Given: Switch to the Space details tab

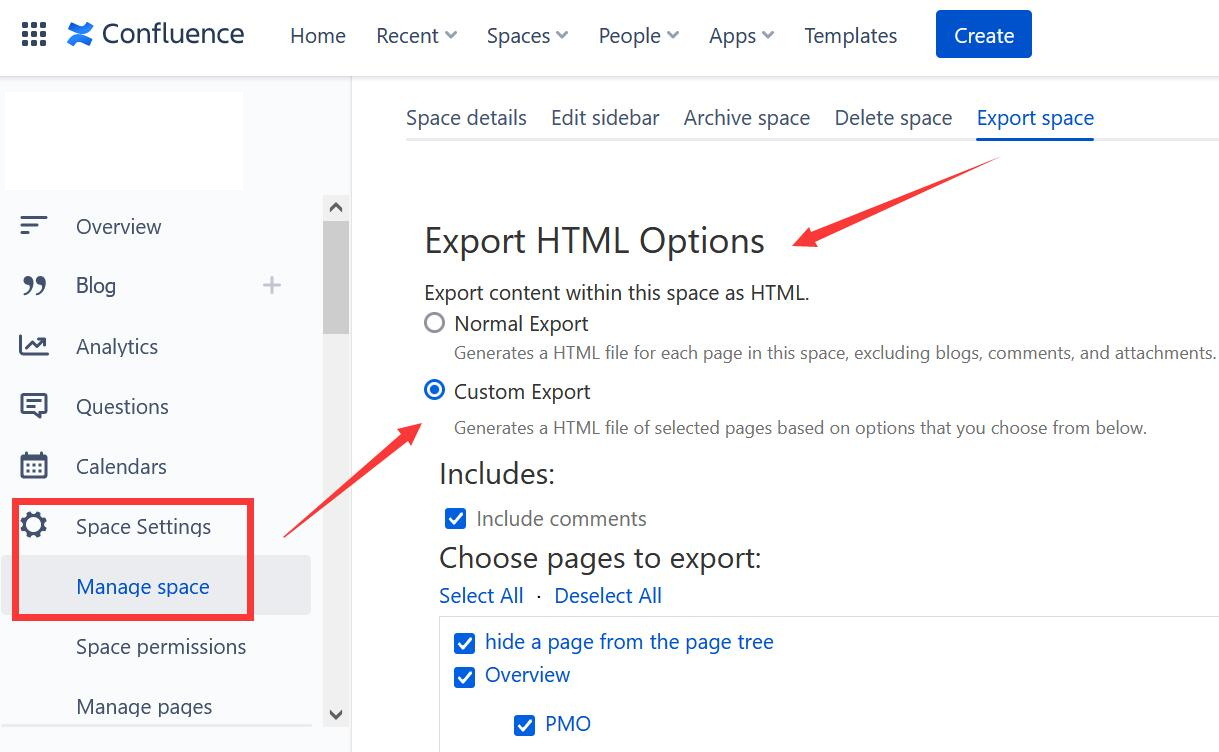Looking at the screenshot, I should pyautogui.click(x=466, y=118).
